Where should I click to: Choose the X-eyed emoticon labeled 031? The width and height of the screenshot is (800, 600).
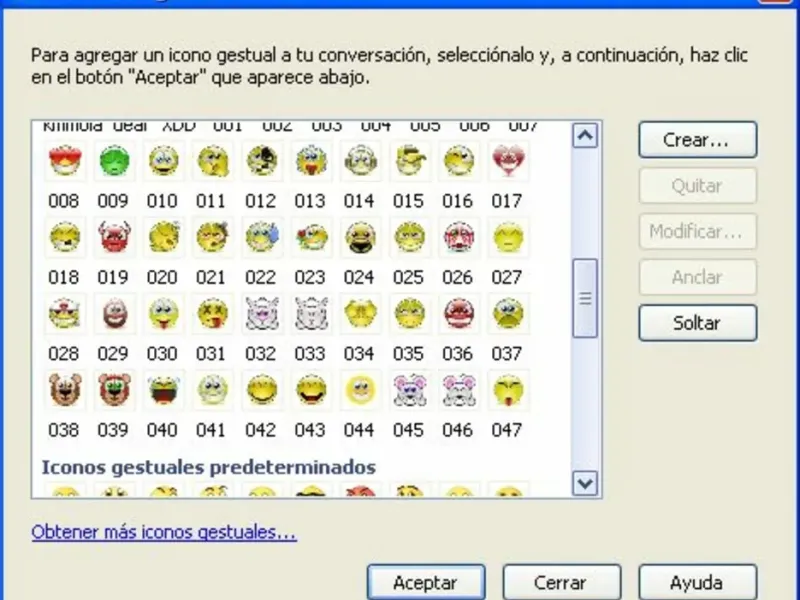pyautogui.click(x=213, y=314)
